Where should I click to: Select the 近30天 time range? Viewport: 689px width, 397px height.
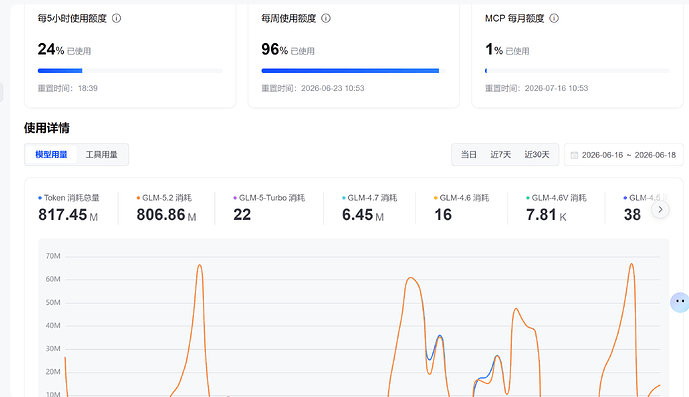click(537, 155)
